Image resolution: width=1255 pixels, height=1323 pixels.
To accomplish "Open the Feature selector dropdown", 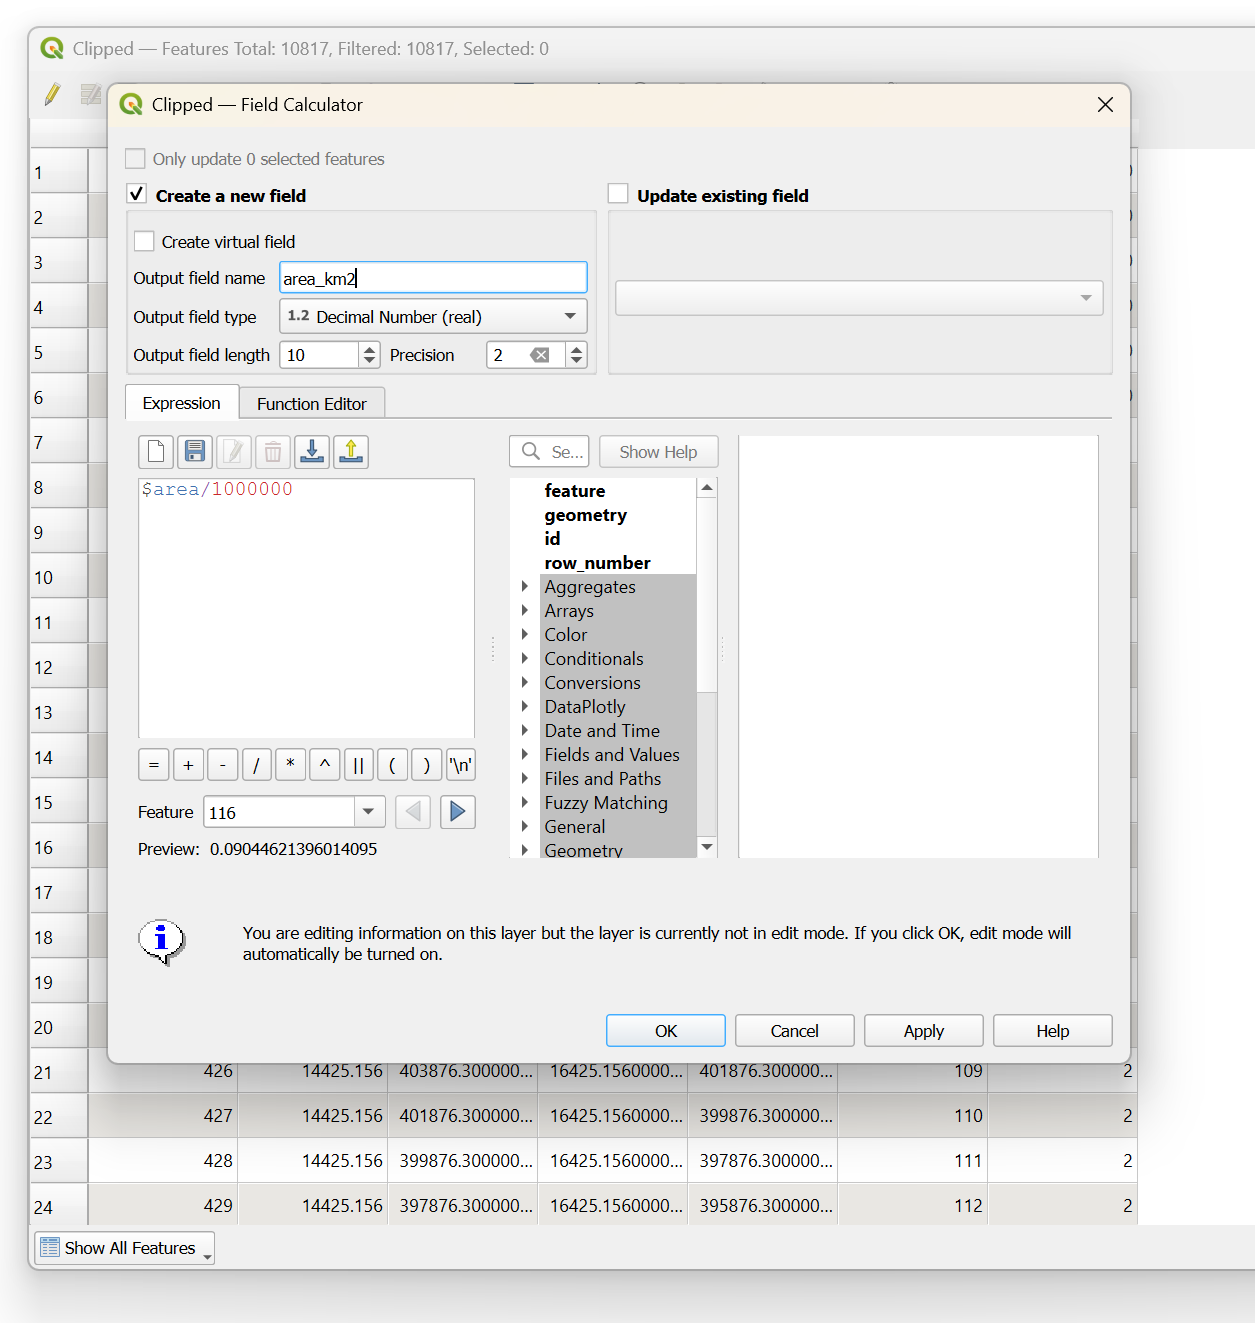I will point(368,812).
